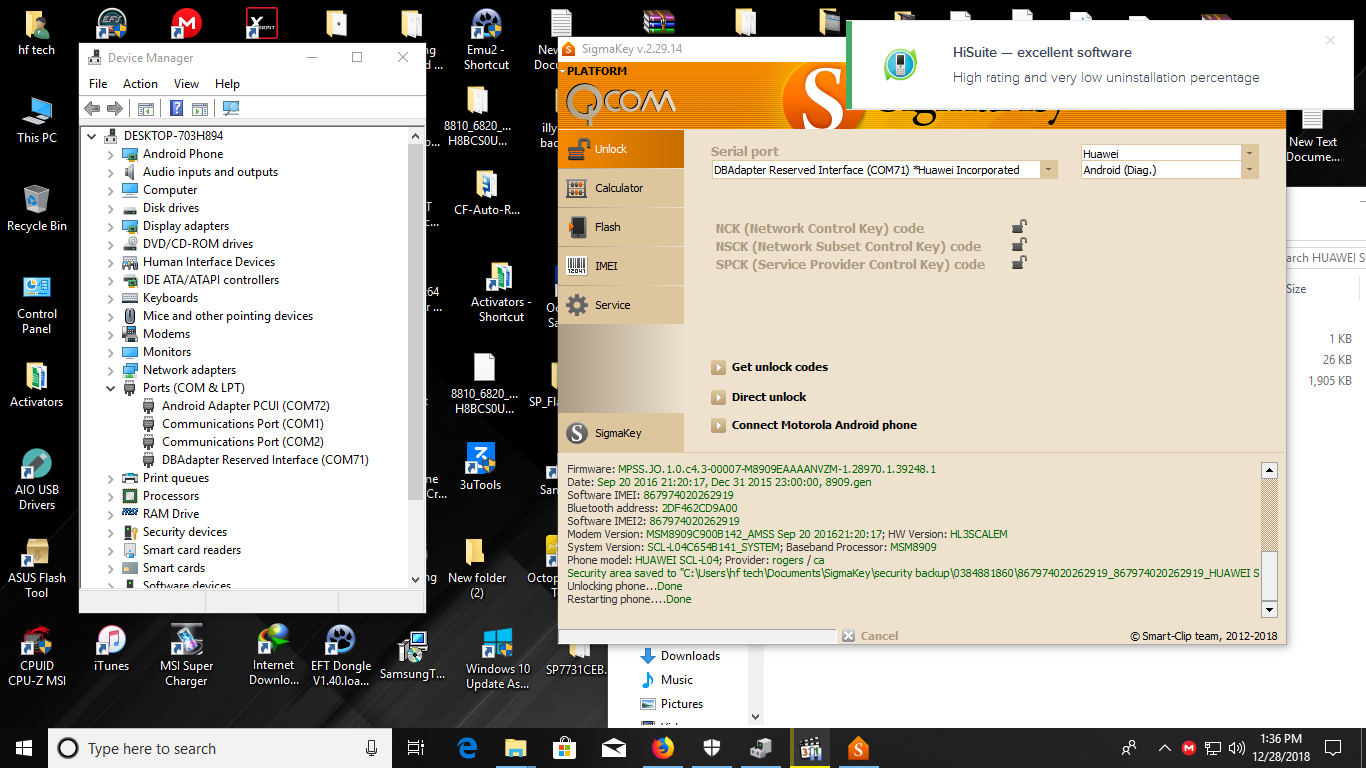Click Windows search box in taskbar
Screen dimensions: 1366x768
click(x=218, y=748)
